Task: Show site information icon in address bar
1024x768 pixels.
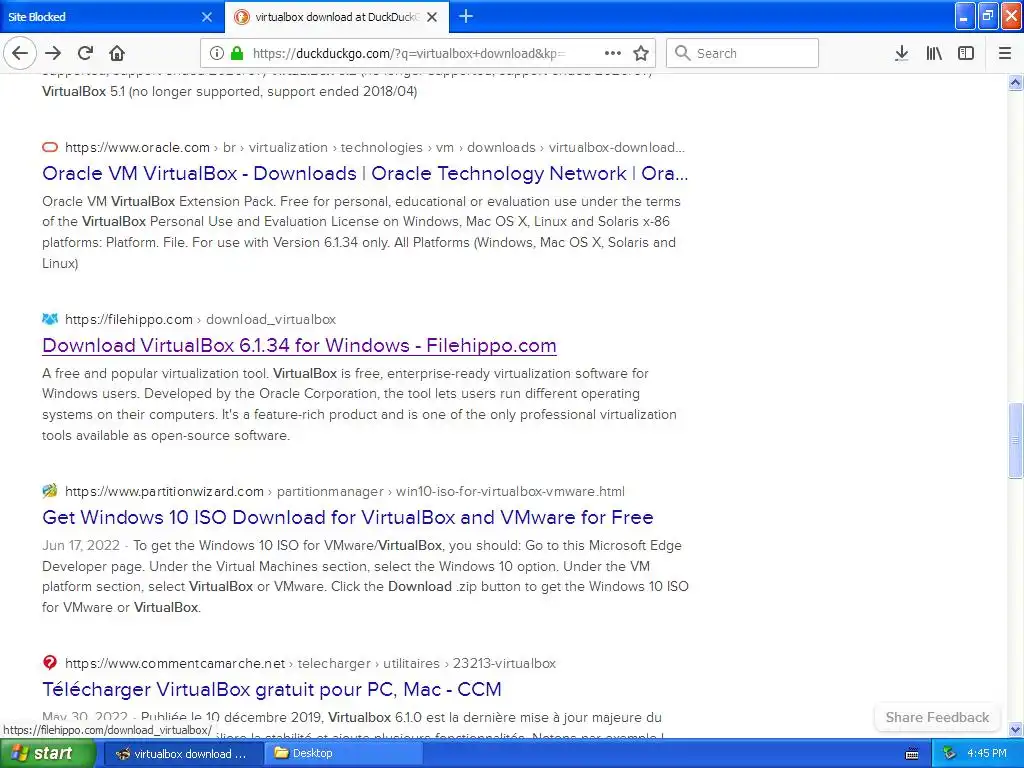Action: click(x=217, y=53)
